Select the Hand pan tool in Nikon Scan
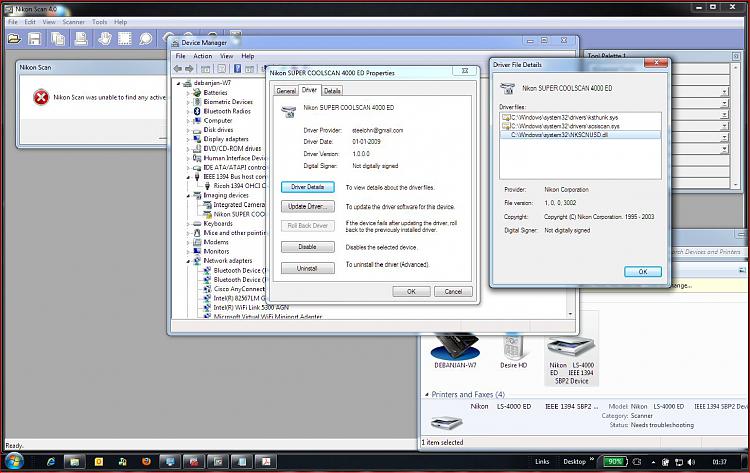The width and height of the screenshot is (750, 473). [105, 39]
